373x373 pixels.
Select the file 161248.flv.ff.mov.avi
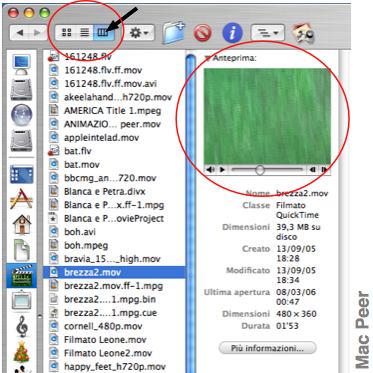(114, 84)
